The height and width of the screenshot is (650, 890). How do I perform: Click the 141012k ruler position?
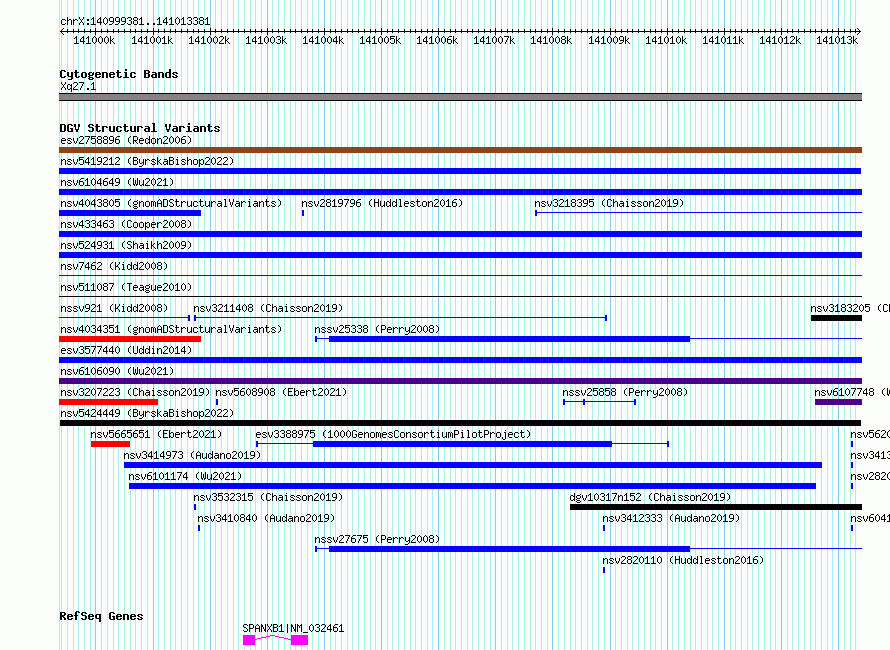point(780,40)
